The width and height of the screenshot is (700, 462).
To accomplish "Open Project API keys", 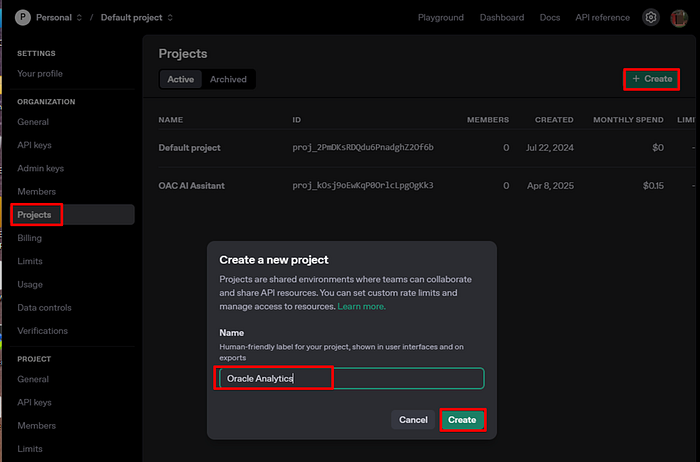I will tap(34, 402).
